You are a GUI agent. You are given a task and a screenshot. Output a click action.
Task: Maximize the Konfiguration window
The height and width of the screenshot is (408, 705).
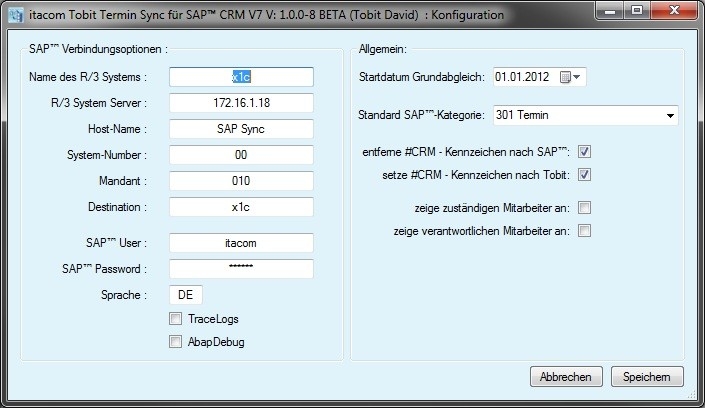637,10
